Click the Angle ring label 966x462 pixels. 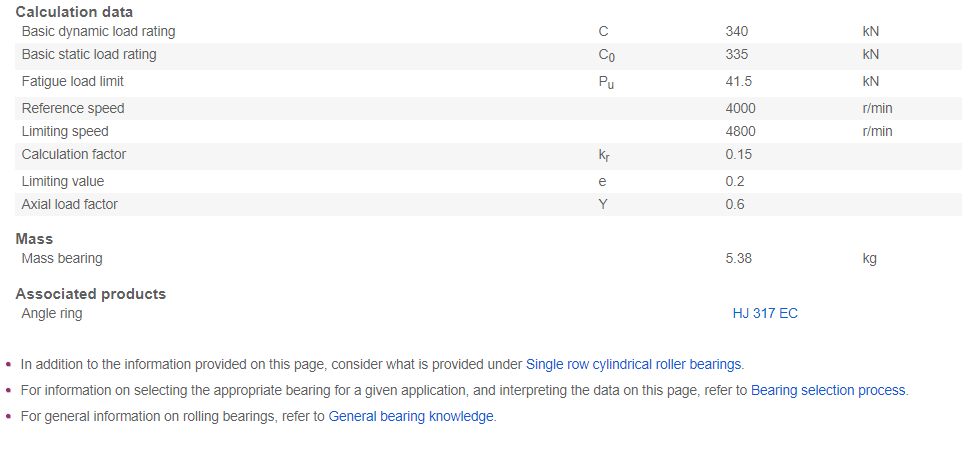coord(52,314)
